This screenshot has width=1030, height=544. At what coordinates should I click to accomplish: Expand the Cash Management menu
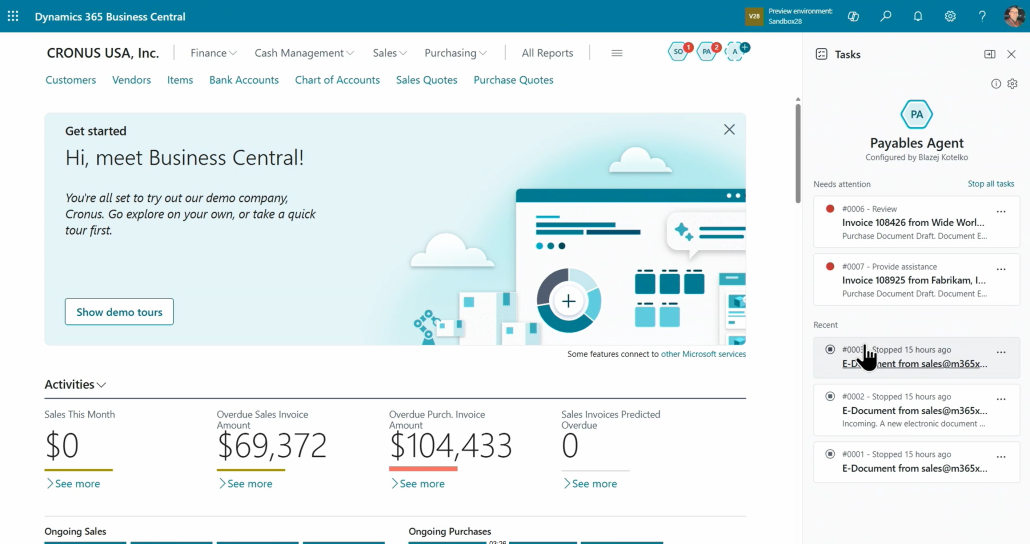click(304, 53)
